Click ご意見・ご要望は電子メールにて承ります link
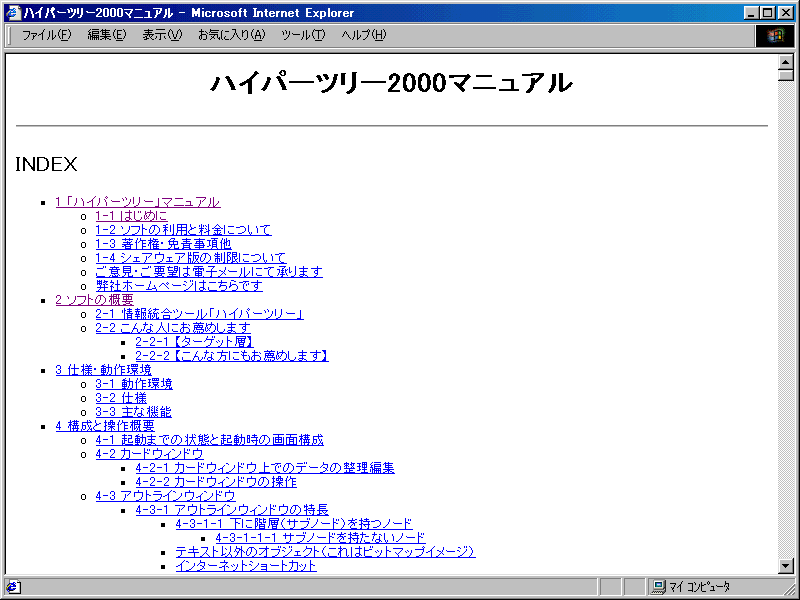 209,272
